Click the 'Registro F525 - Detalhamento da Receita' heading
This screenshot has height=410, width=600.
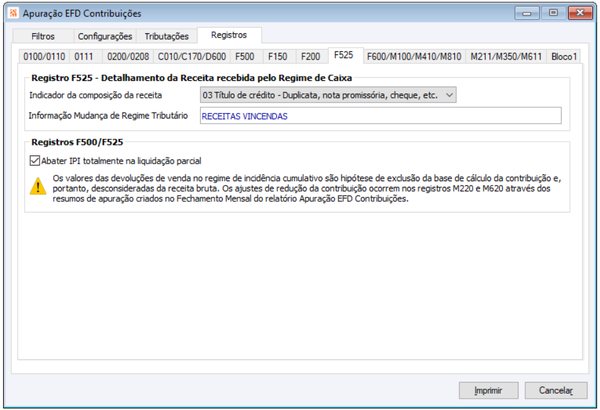[192, 78]
